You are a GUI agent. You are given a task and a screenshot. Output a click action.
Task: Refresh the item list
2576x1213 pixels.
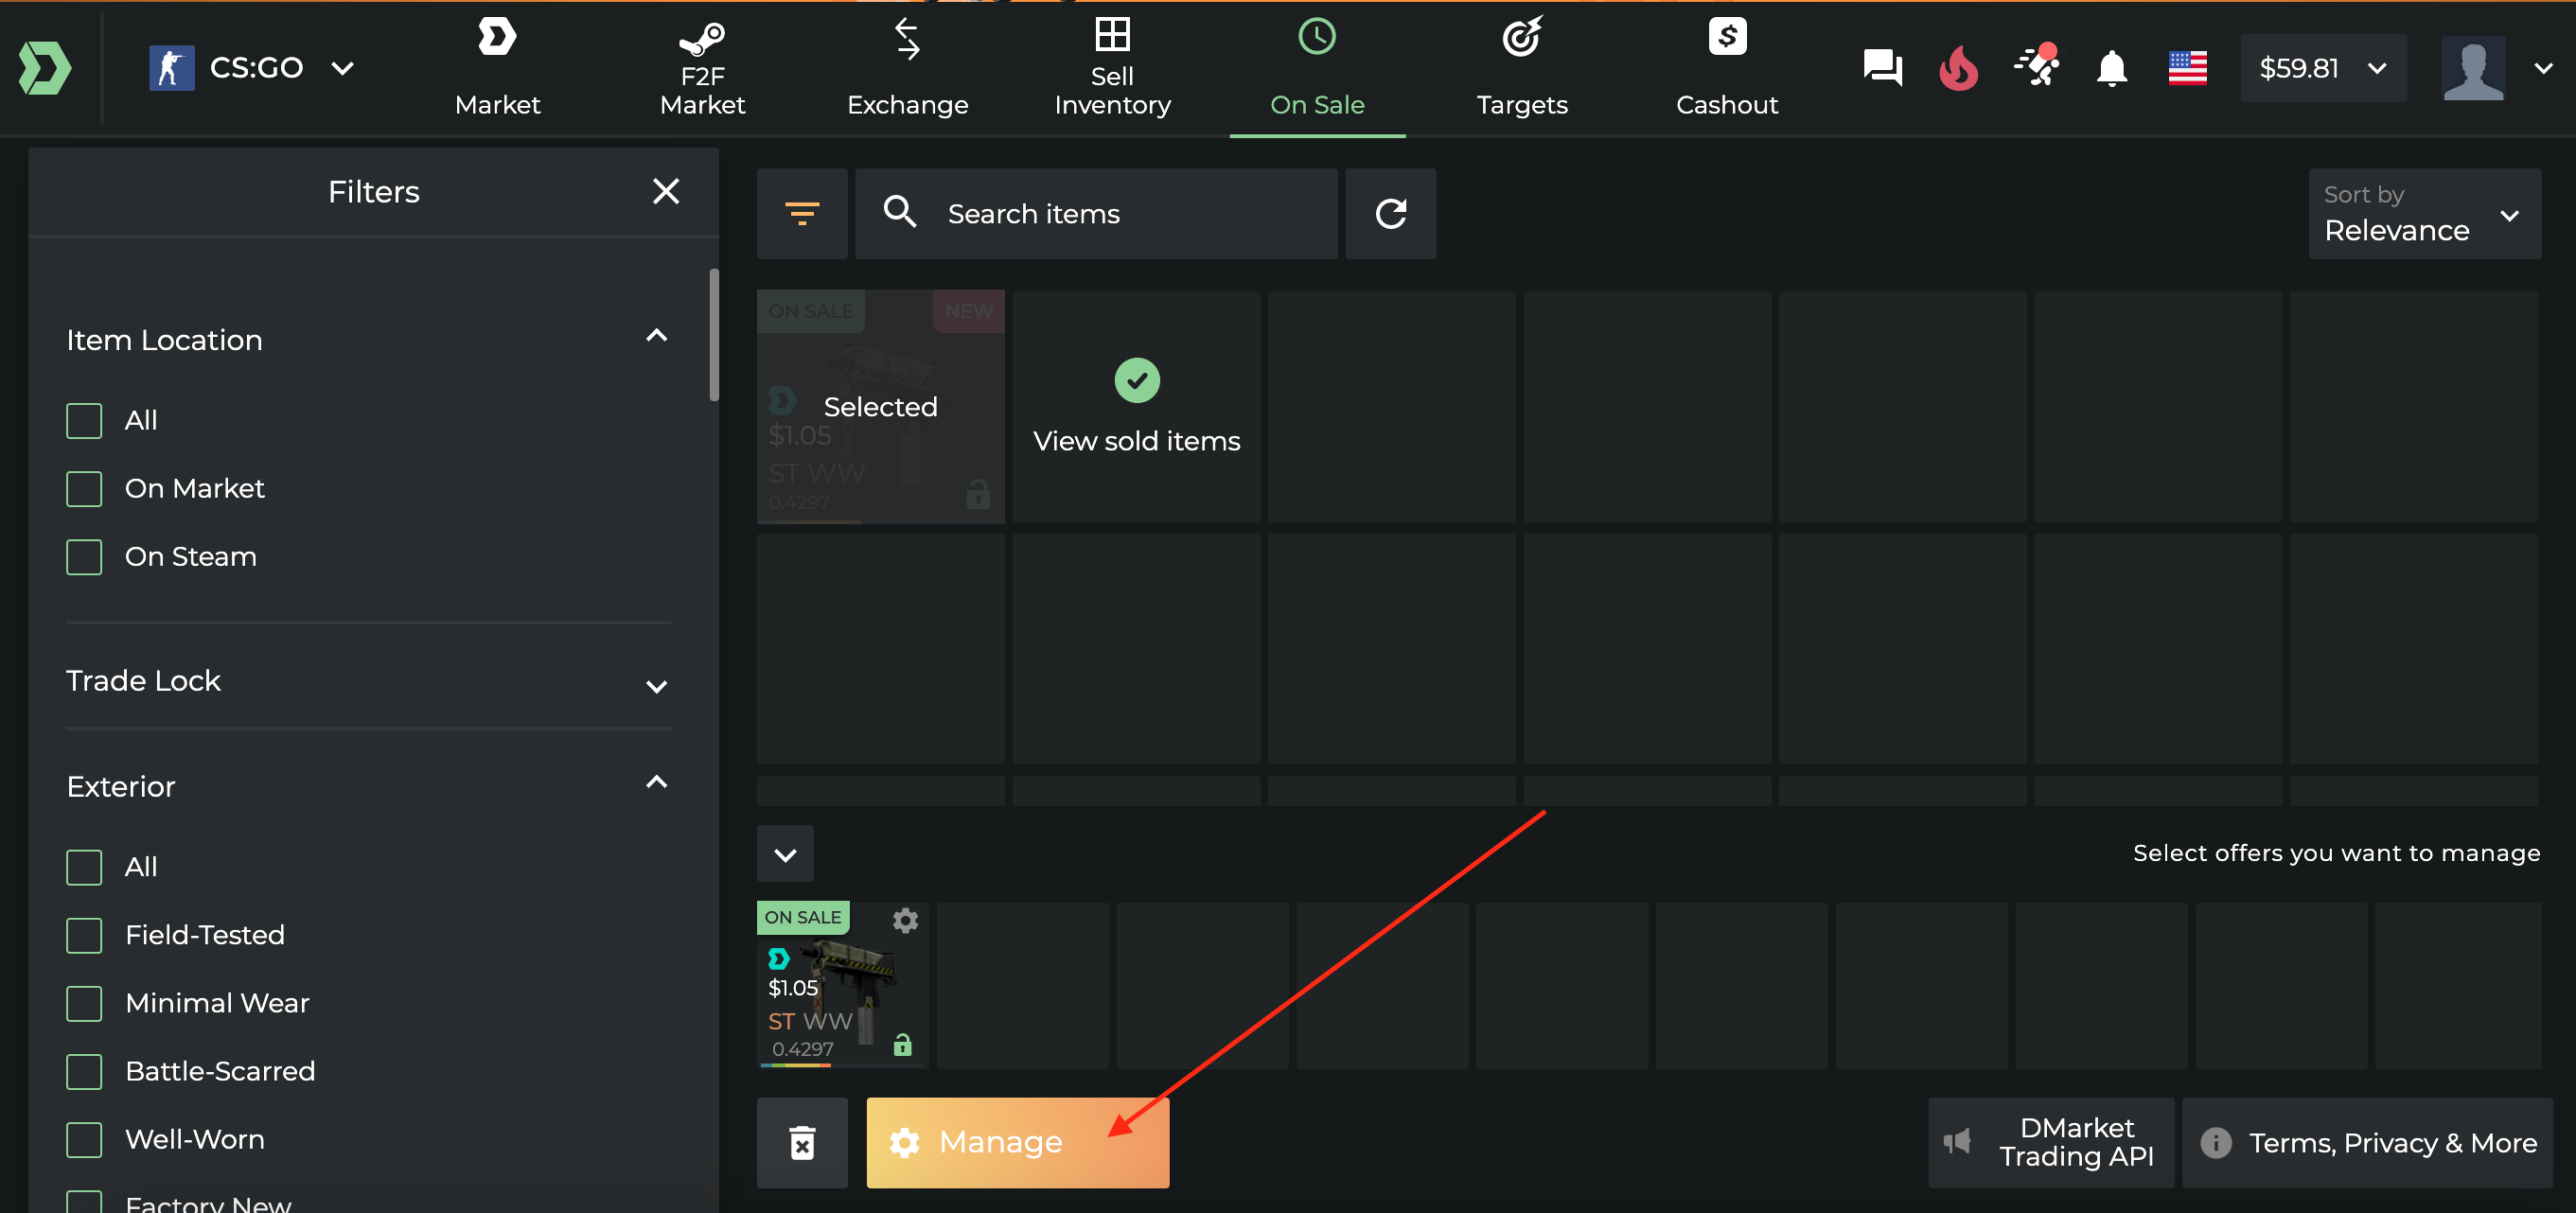tap(1390, 213)
